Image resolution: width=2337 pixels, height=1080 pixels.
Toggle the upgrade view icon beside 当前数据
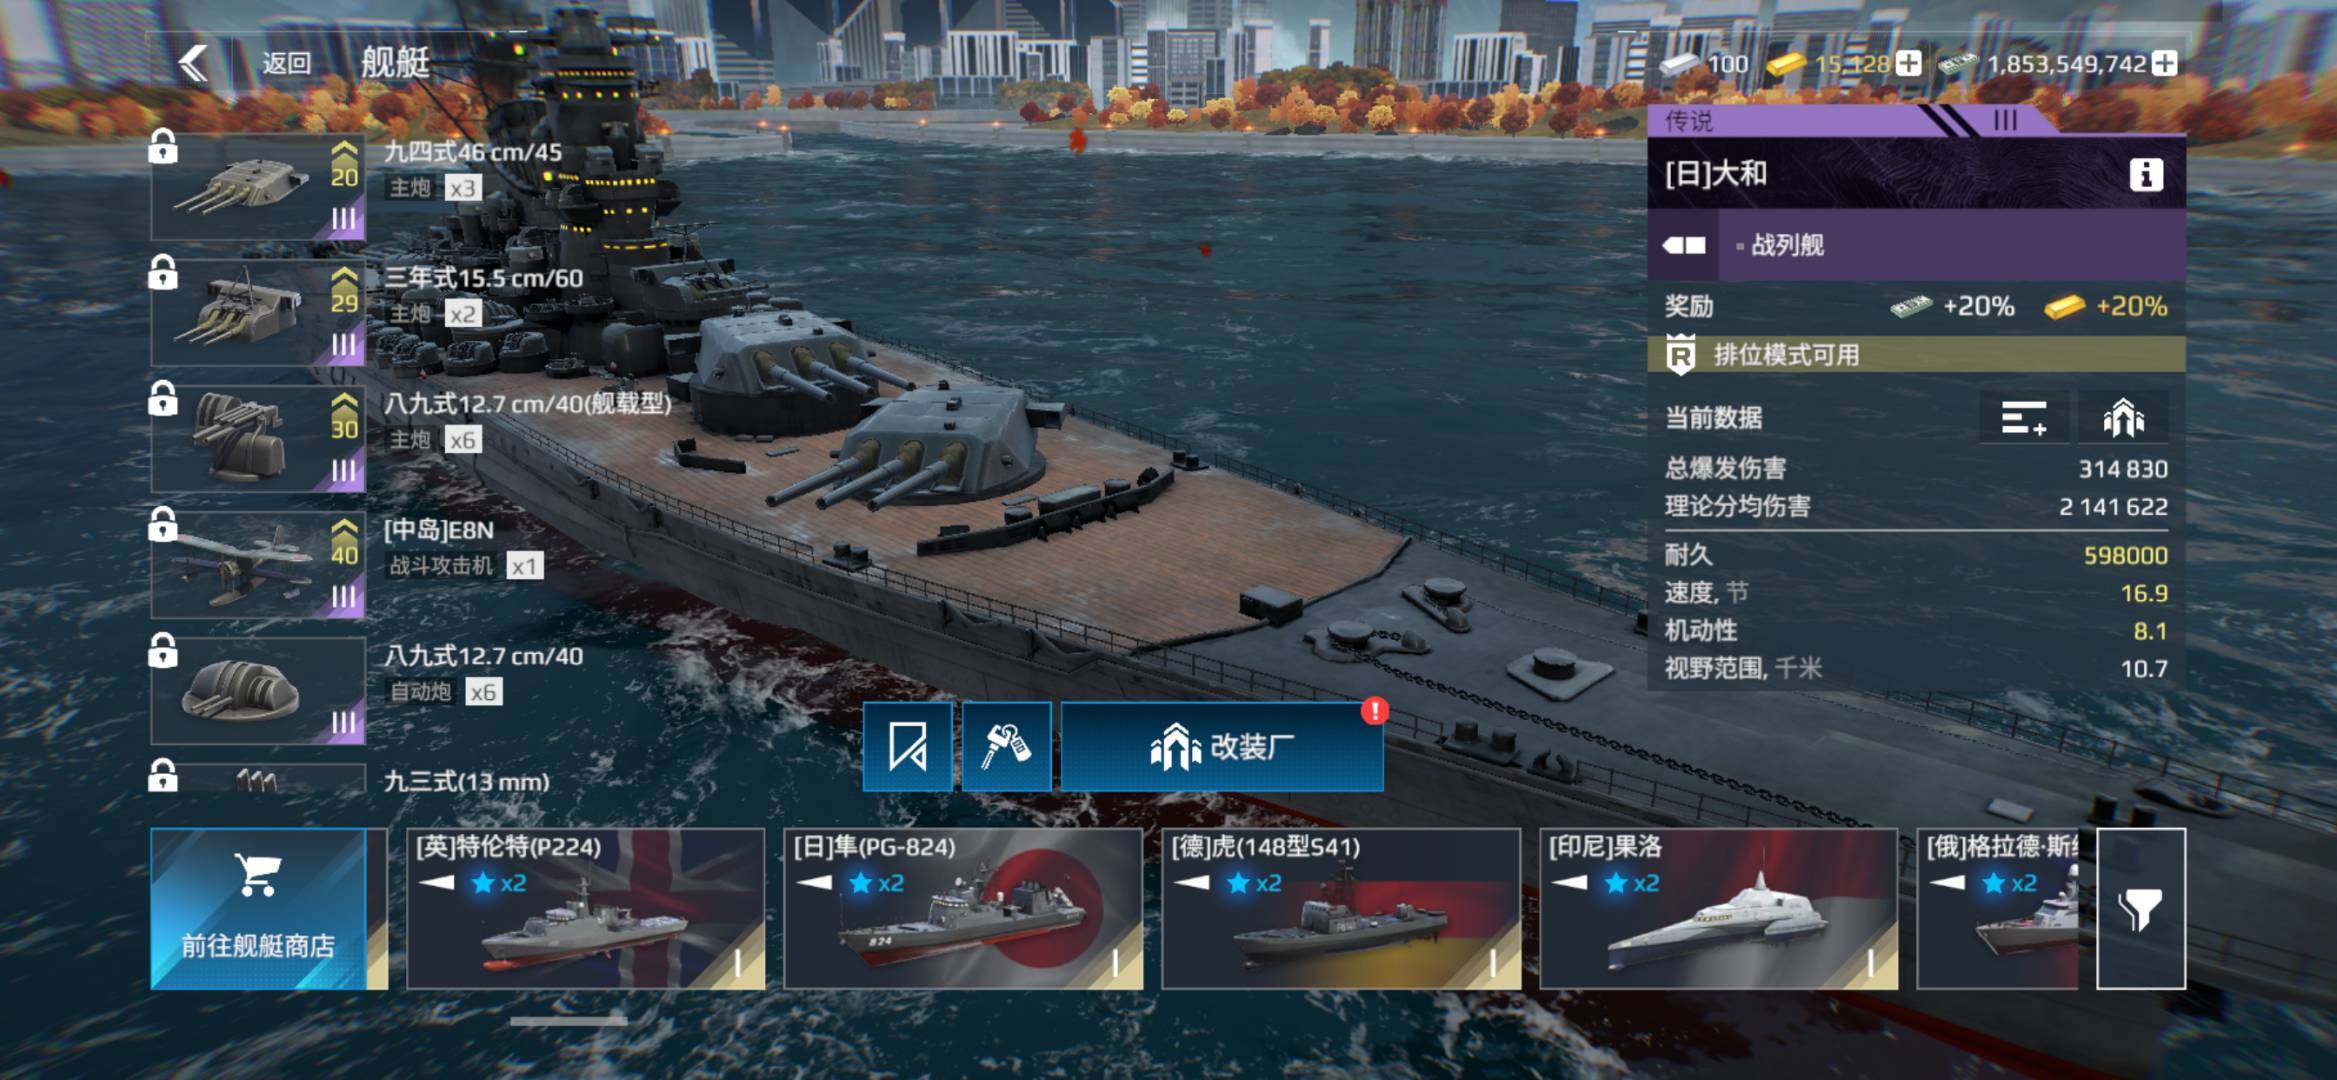(x=2123, y=418)
